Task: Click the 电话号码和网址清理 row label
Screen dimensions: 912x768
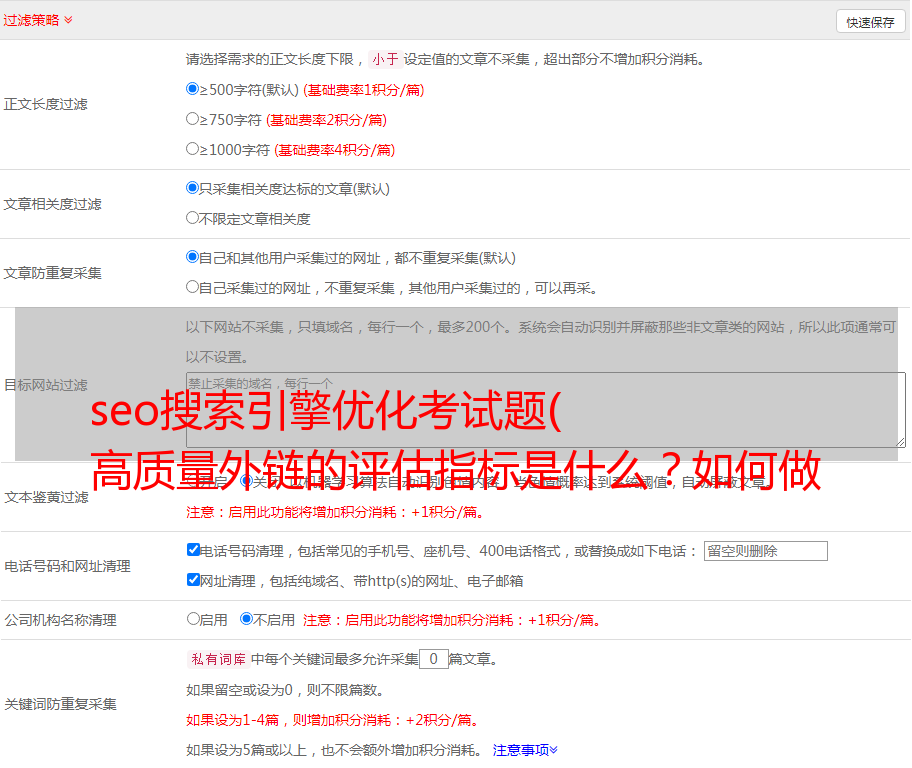Action: click(x=67, y=566)
